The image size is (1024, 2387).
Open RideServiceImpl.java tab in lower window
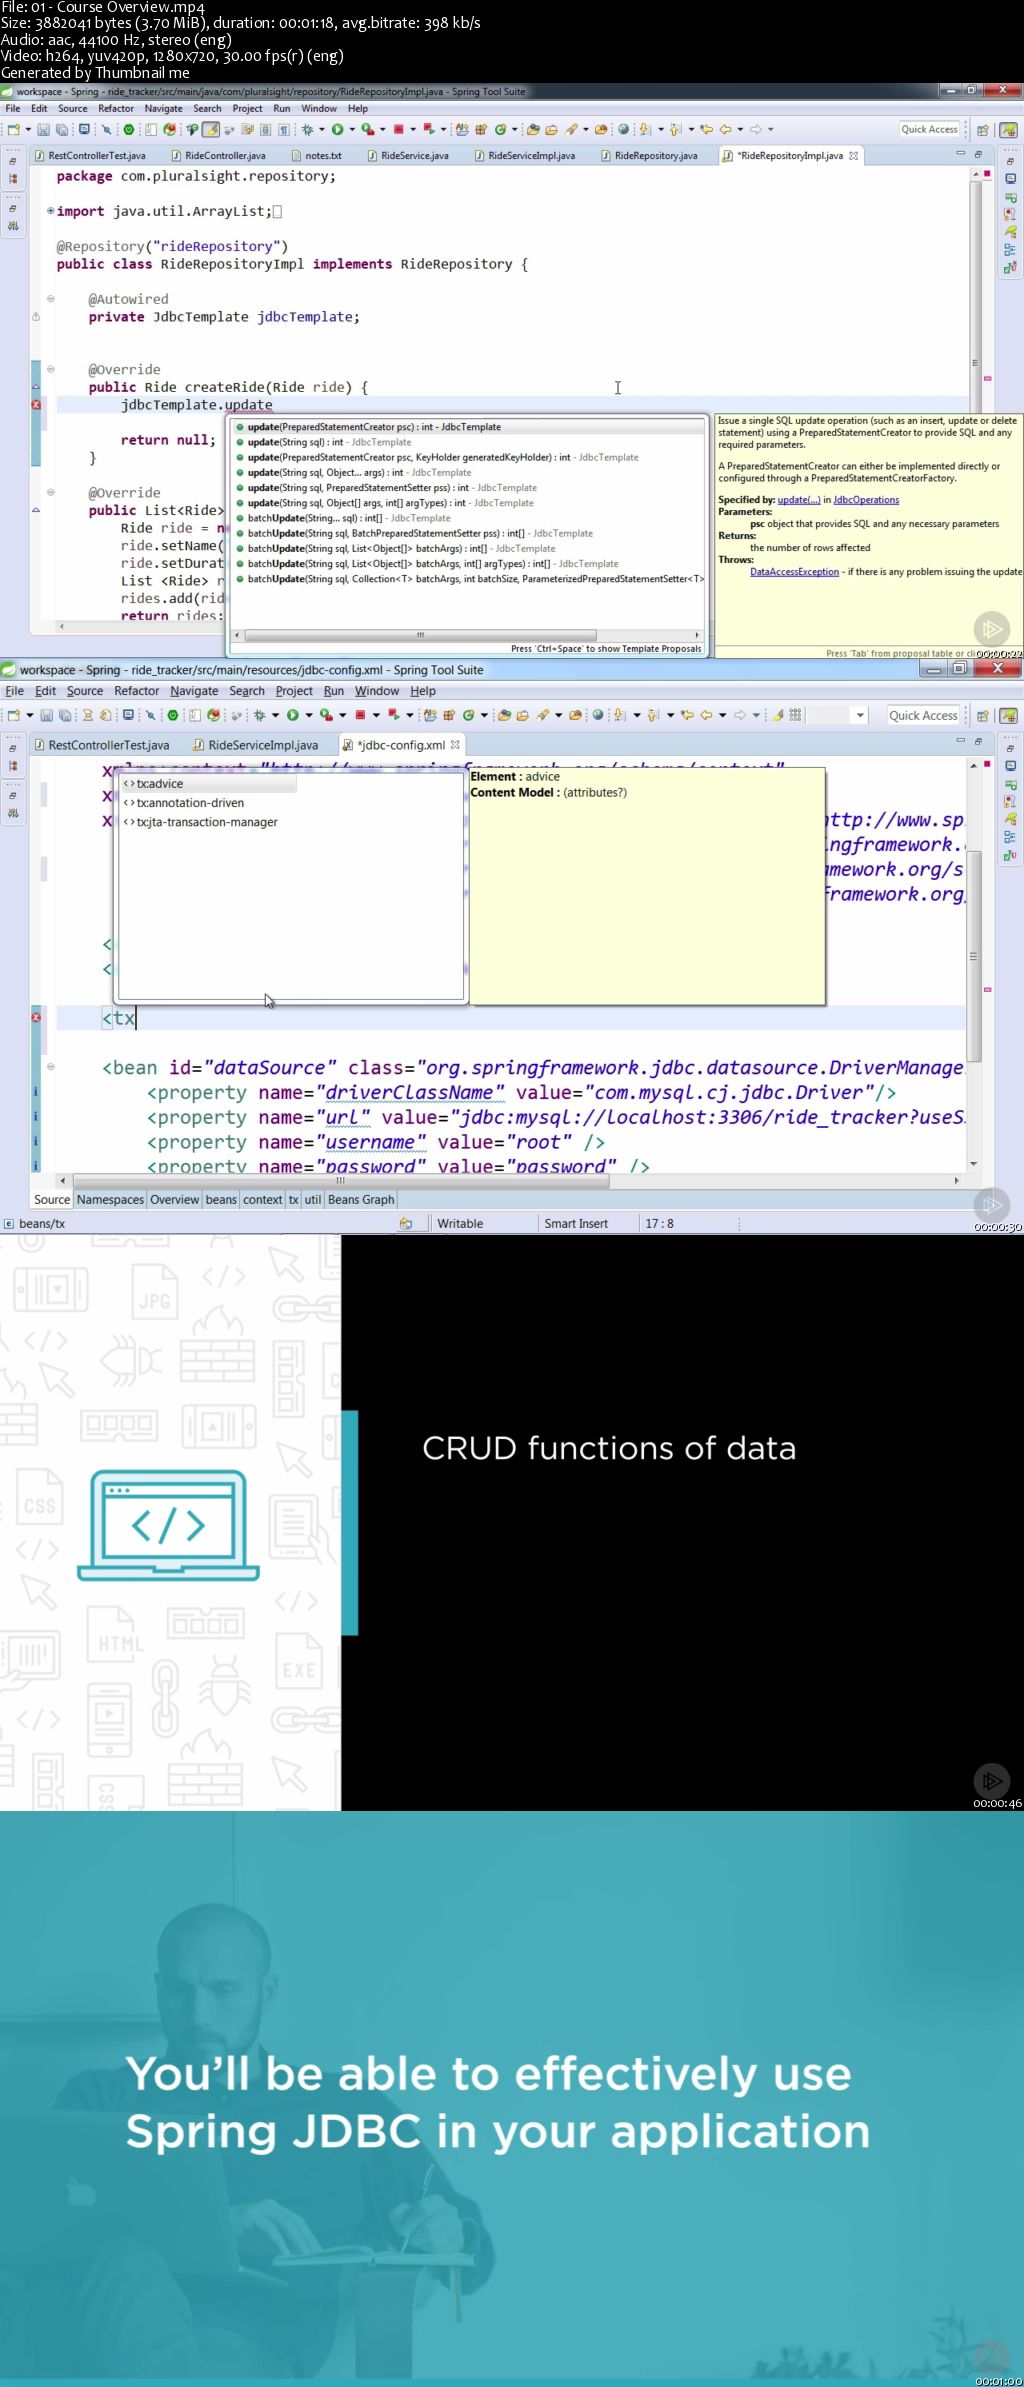click(x=256, y=745)
